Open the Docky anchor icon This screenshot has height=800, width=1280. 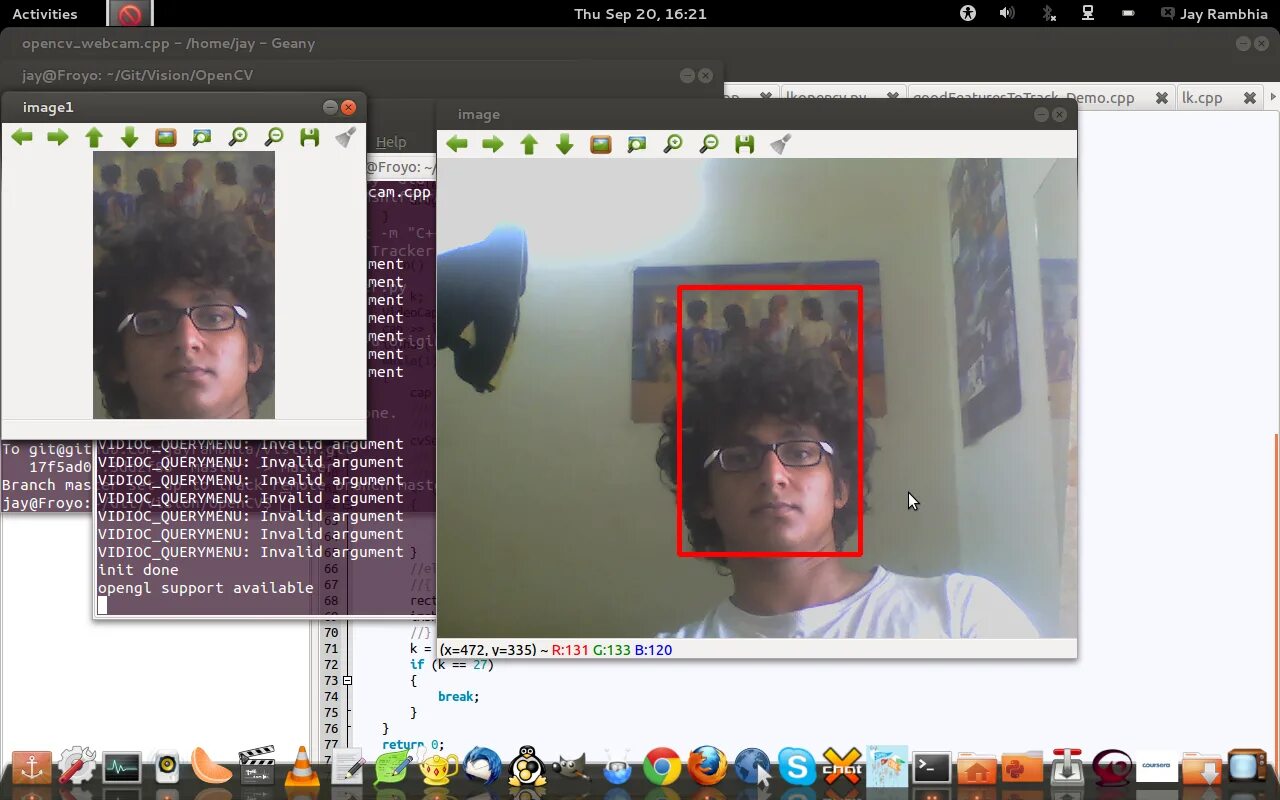32,767
